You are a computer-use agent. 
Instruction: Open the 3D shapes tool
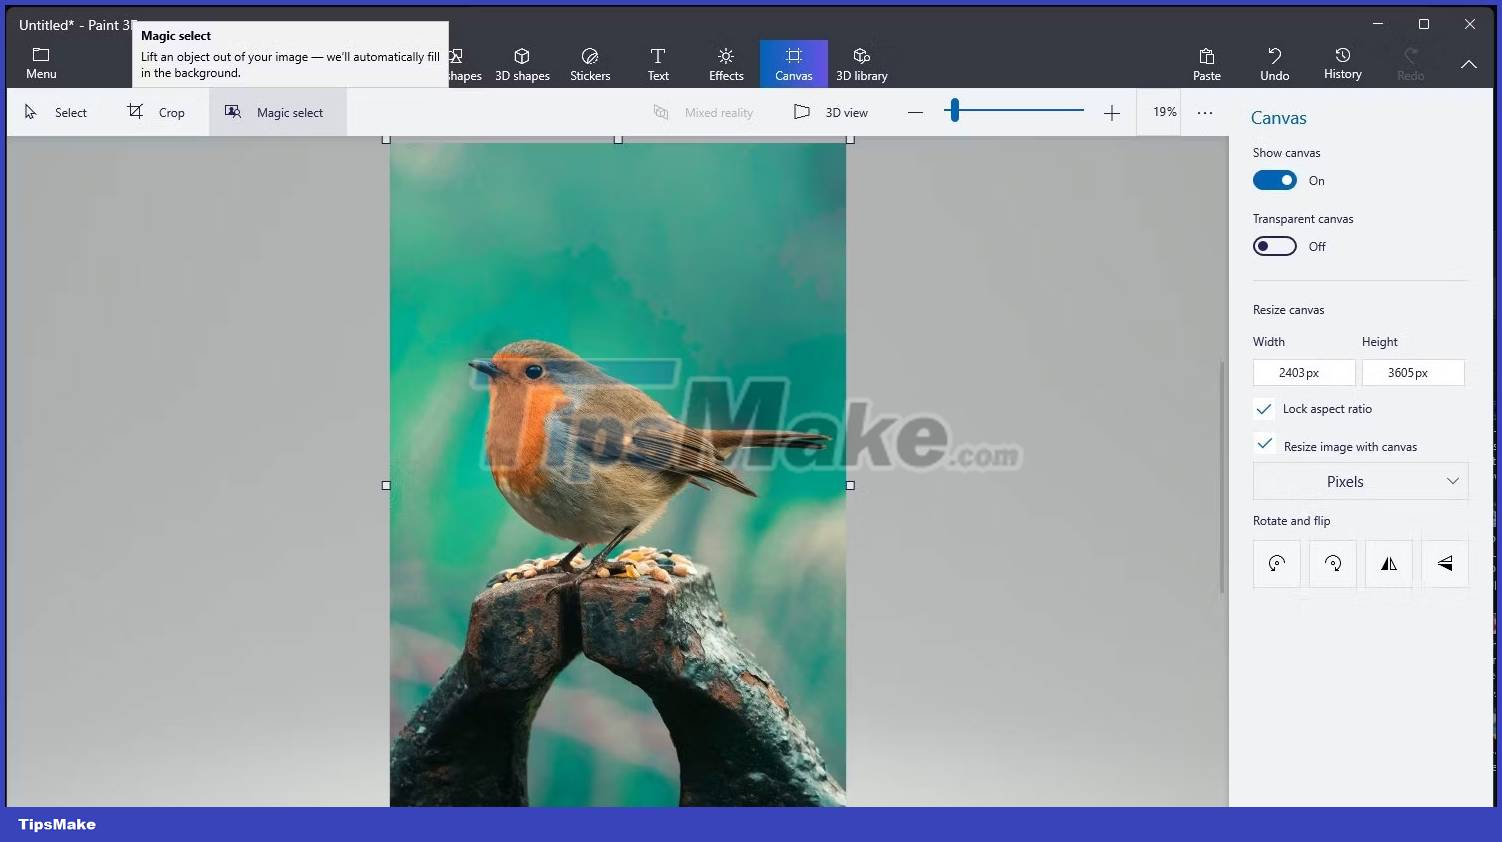click(522, 62)
